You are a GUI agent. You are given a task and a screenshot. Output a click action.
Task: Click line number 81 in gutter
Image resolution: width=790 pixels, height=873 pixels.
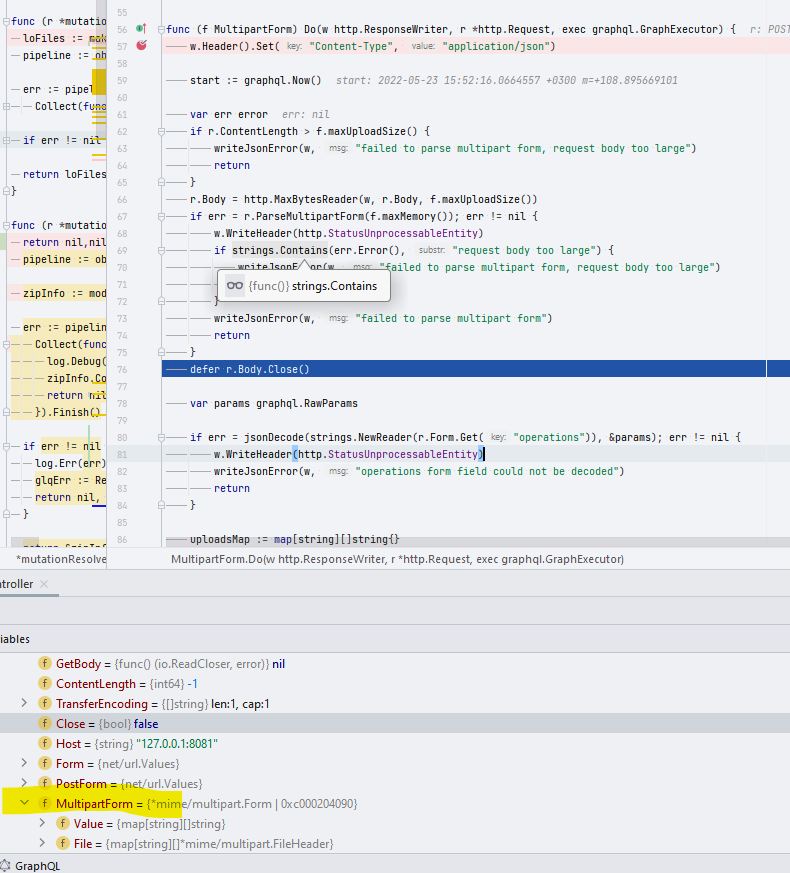(x=122, y=454)
